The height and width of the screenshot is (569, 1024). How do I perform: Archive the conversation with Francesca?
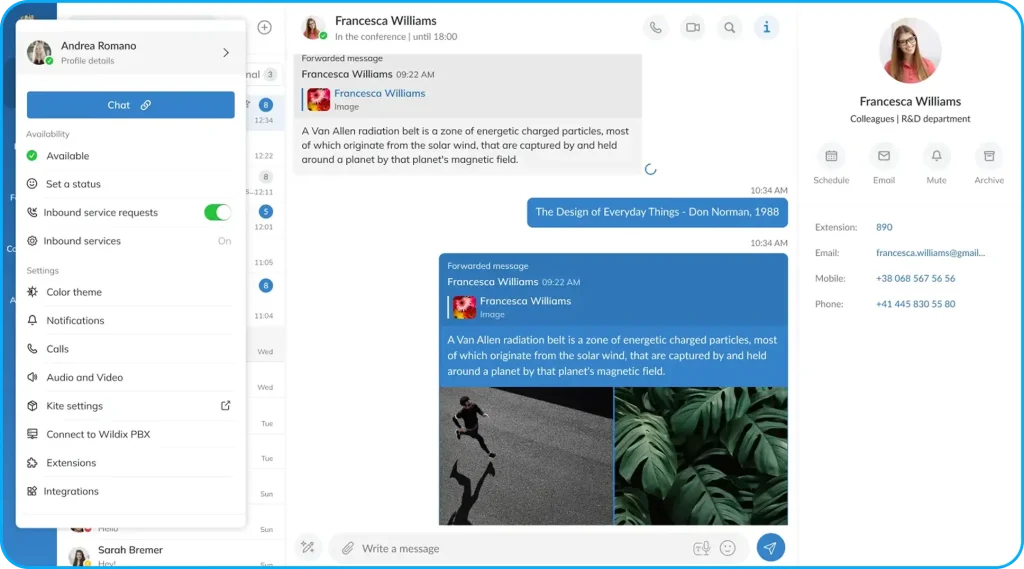989,157
